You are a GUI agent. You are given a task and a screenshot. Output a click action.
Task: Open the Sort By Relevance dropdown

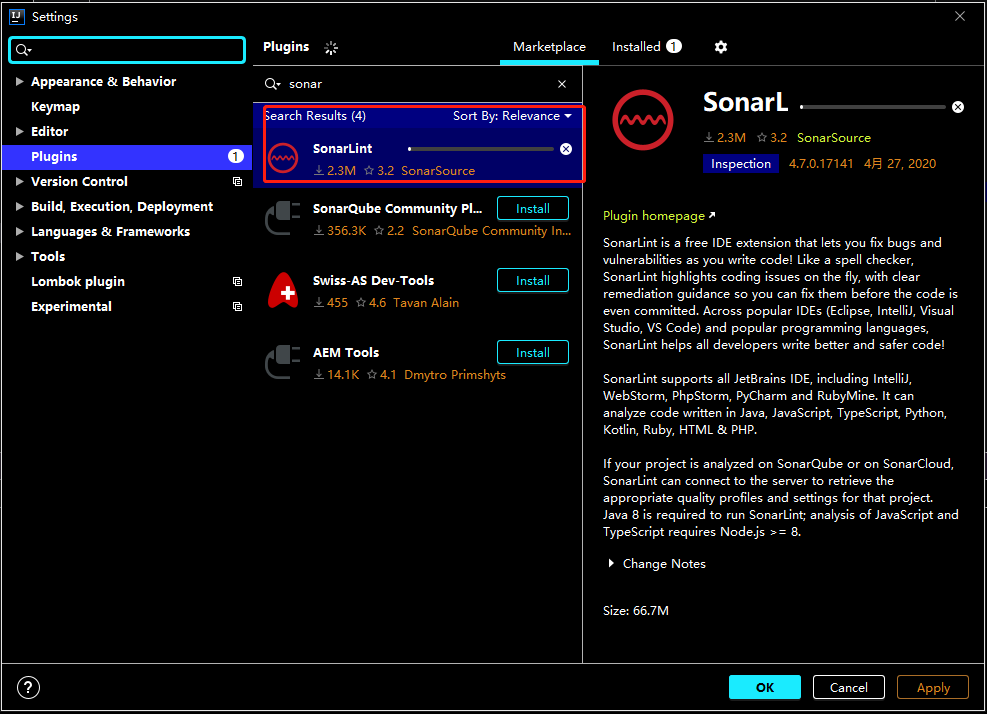point(512,115)
